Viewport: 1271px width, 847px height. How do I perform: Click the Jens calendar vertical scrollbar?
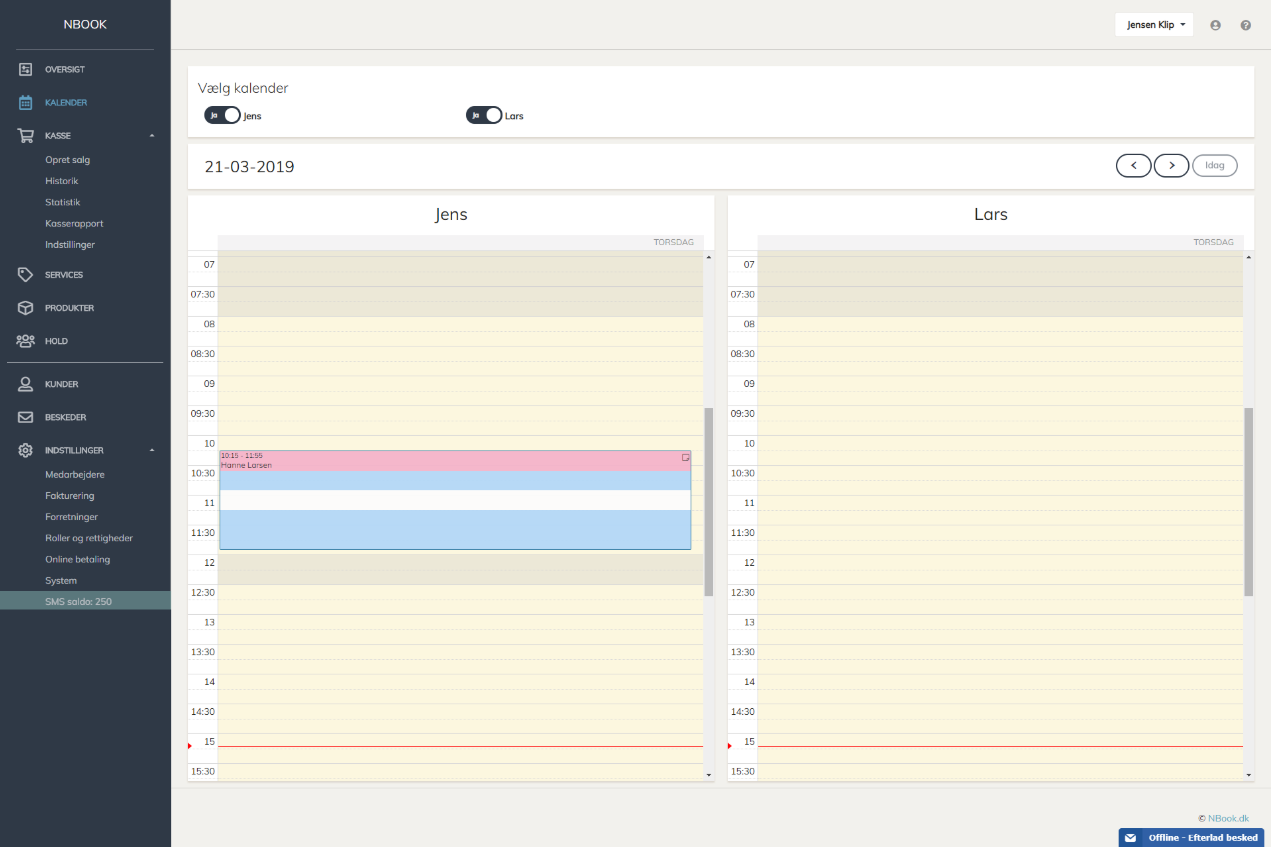(708, 501)
